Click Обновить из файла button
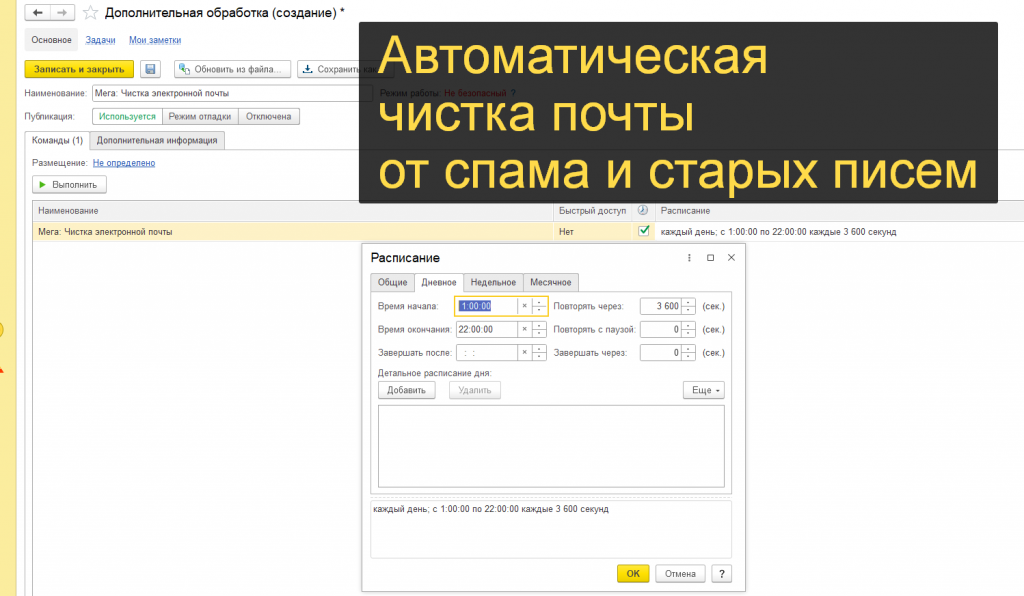 [x=232, y=69]
